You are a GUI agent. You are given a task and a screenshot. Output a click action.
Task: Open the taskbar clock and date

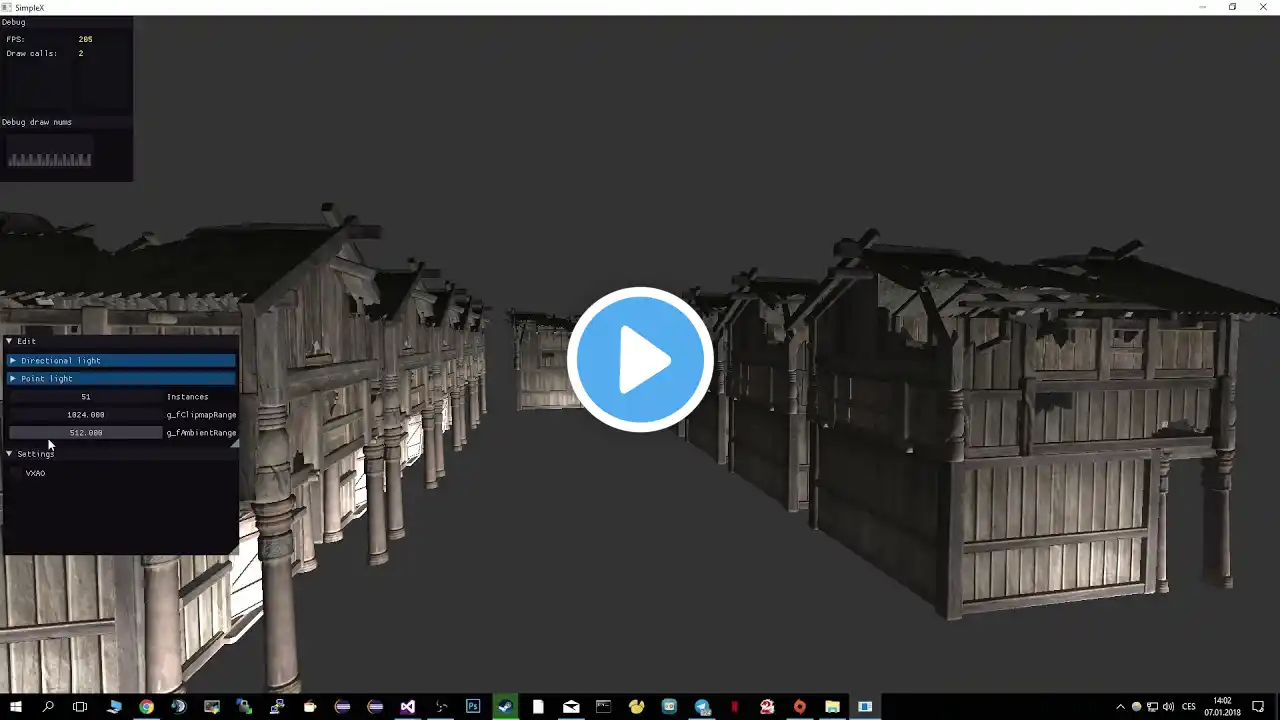point(1222,707)
